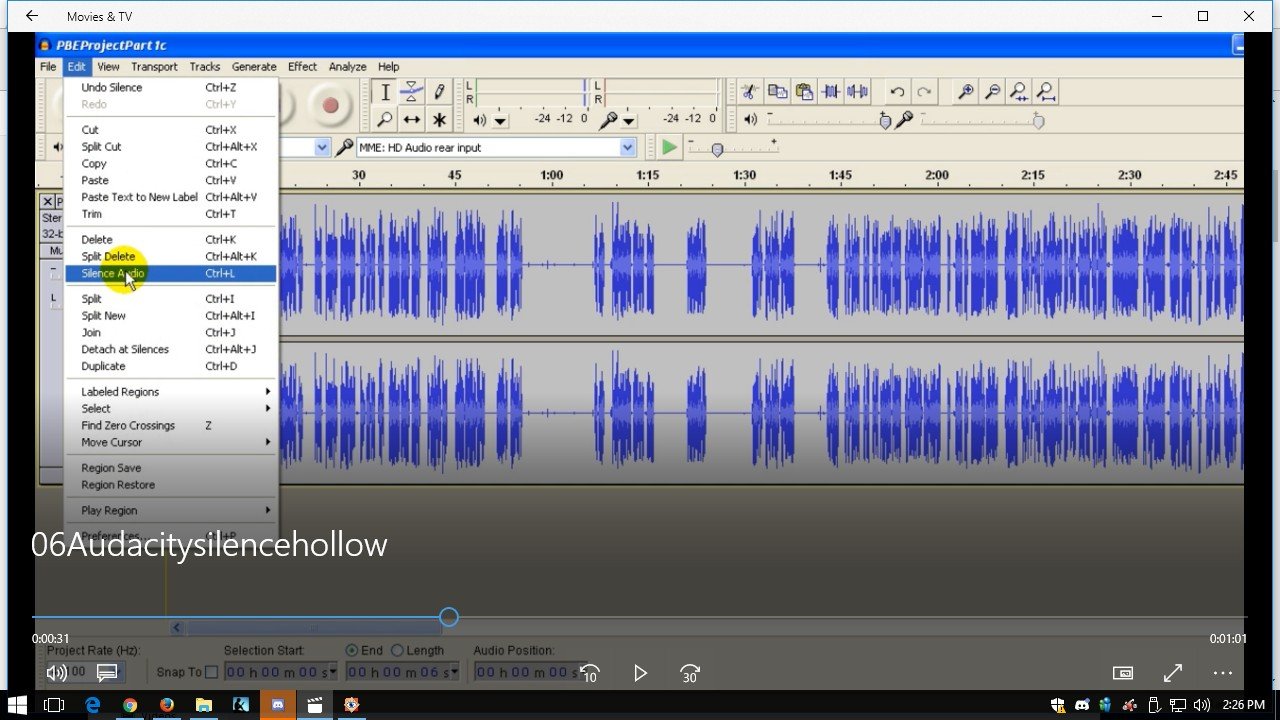Choose Detach at Silences menu entry
This screenshot has height=720, width=1280.
171,349
